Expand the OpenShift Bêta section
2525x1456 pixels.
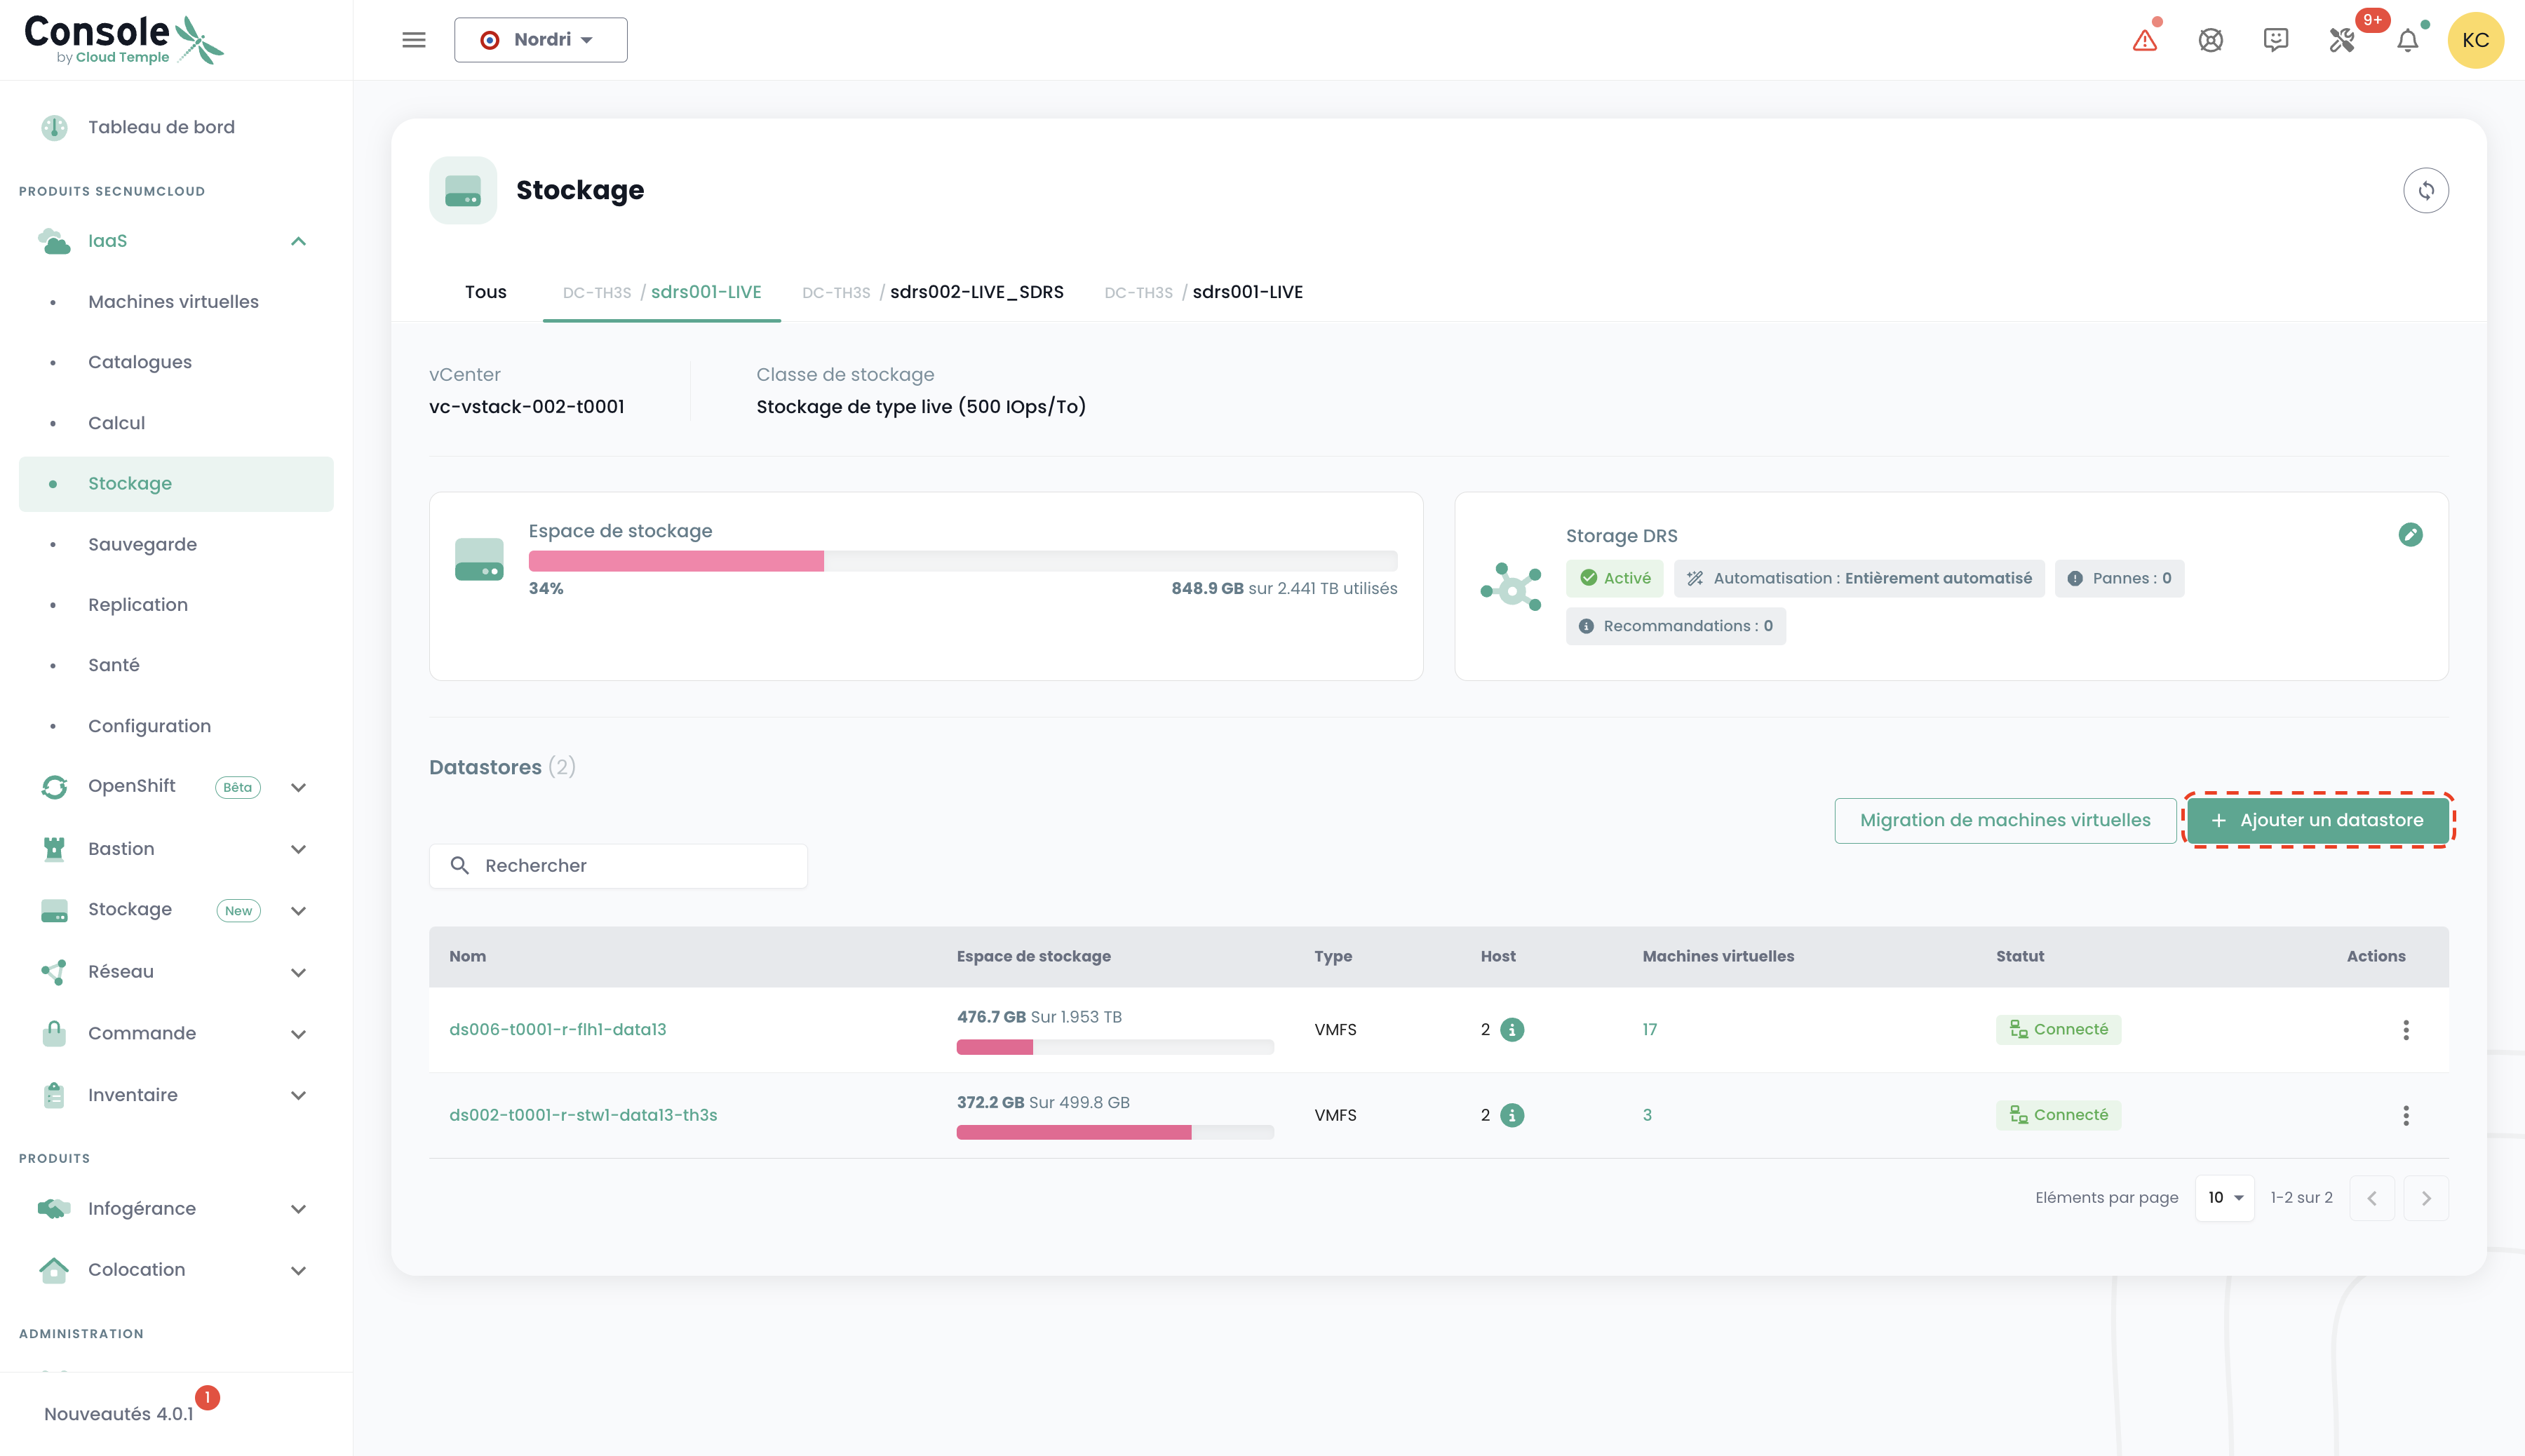tap(298, 787)
